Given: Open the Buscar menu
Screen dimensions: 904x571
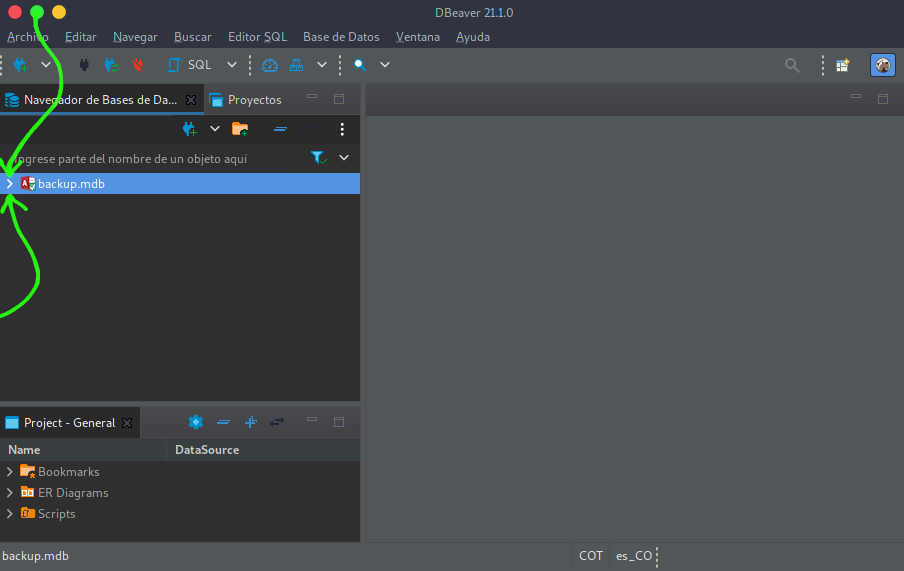Looking at the screenshot, I should [x=193, y=37].
